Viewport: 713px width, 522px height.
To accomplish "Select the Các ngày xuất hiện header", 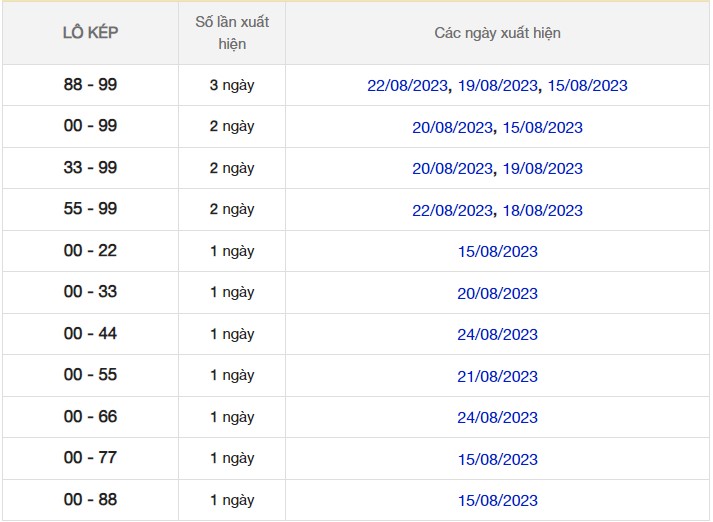I will tap(498, 33).
